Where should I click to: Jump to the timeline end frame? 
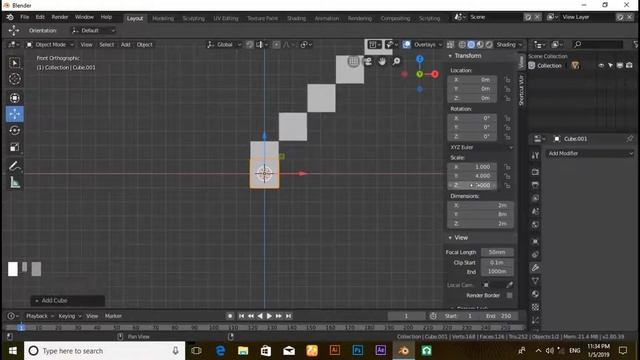[289, 316]
